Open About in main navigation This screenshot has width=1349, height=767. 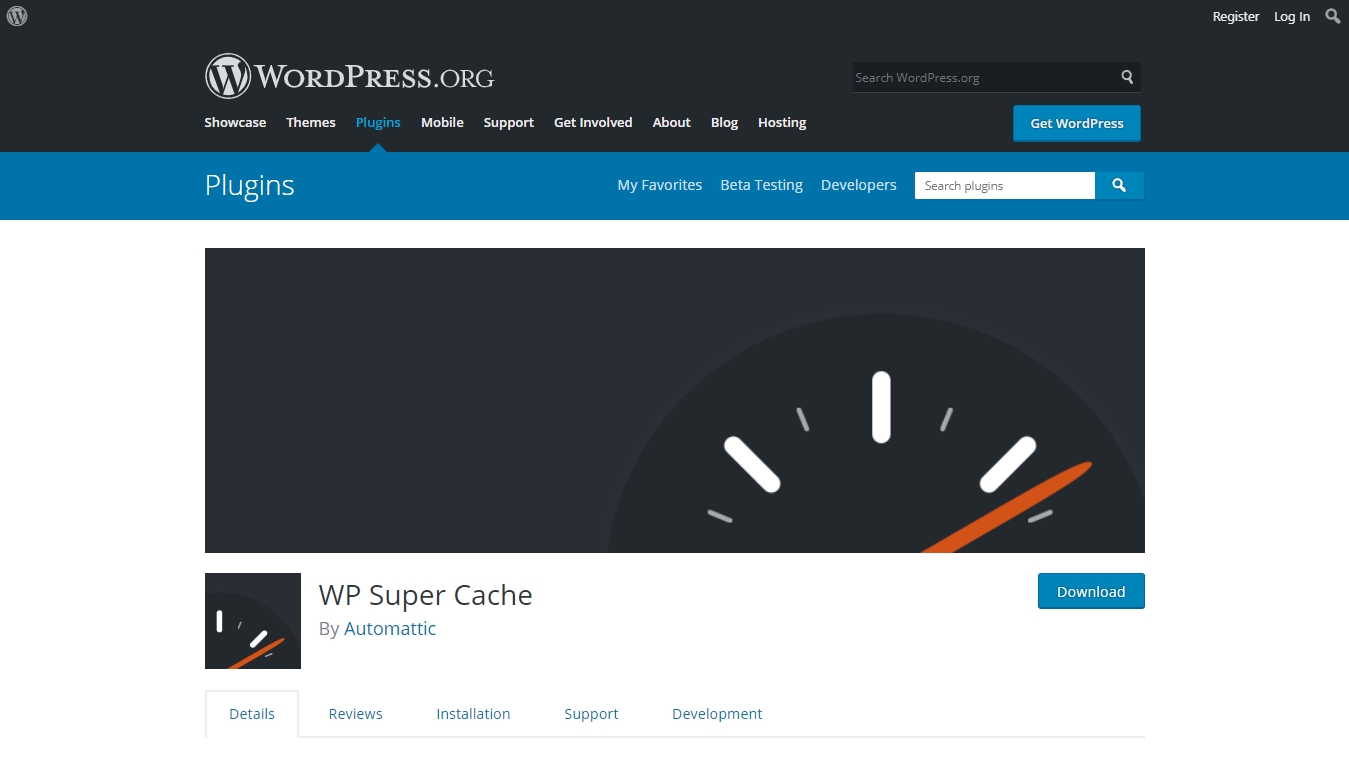click(672, 122)
